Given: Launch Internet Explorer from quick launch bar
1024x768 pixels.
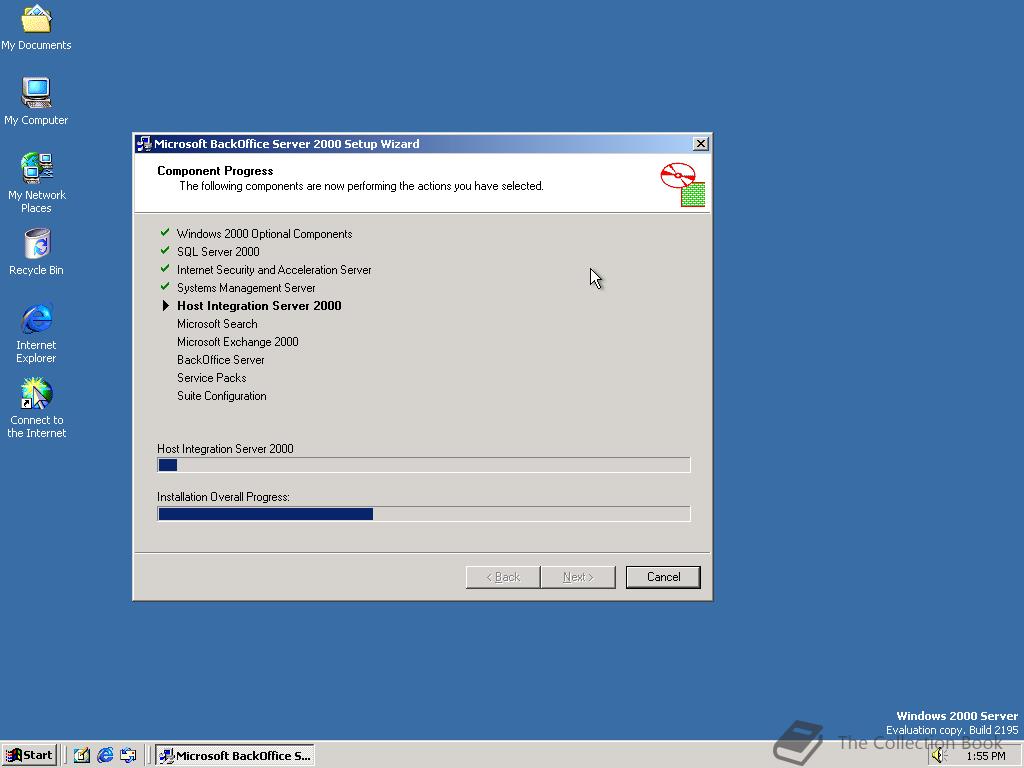Looking at the screenshot, I should [x=104, y=755].
